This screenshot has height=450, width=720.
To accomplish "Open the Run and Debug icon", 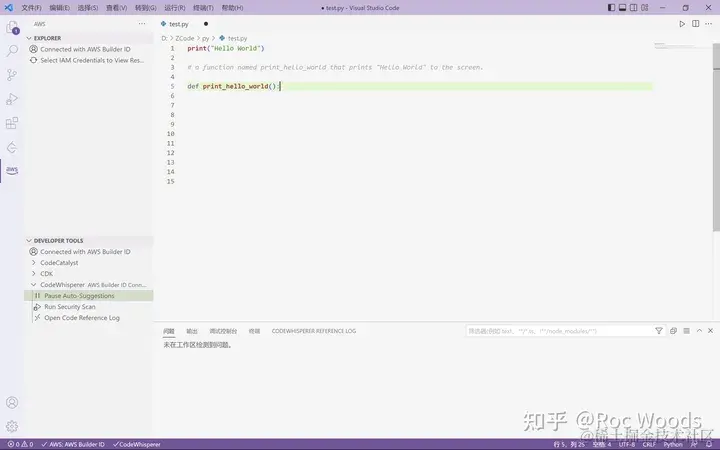I will click(x=12, y=99).
